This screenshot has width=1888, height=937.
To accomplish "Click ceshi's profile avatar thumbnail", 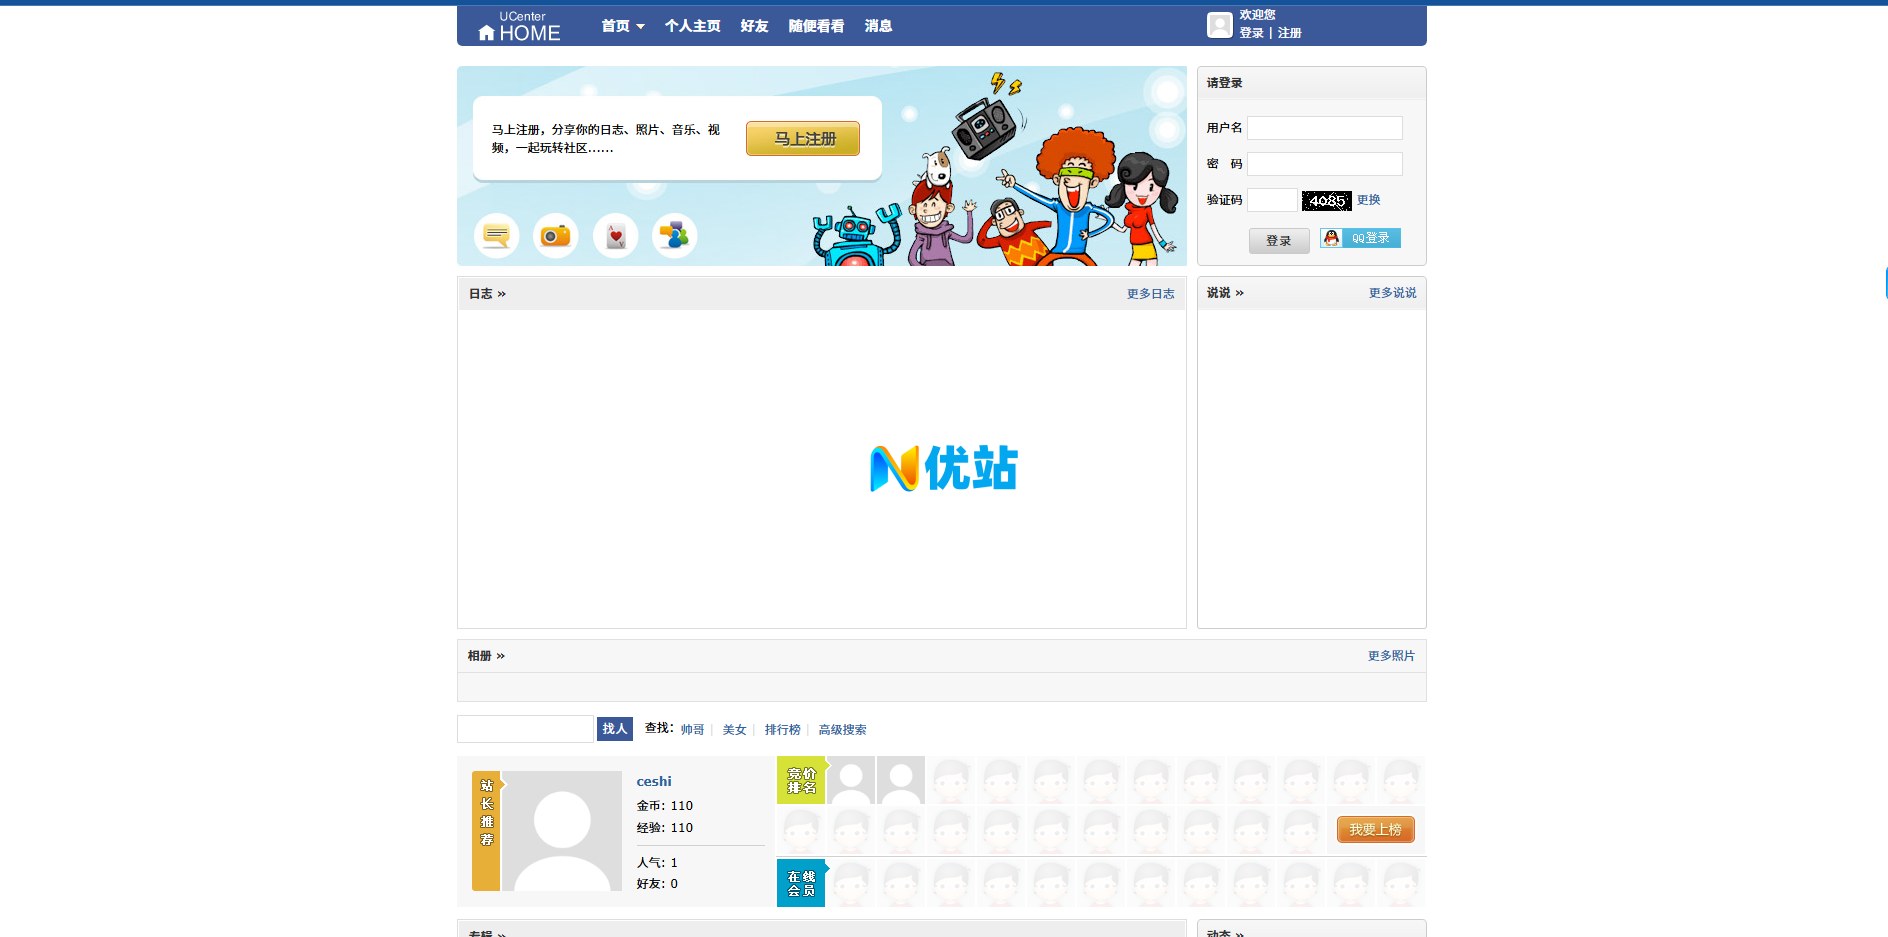I will point(561,831).
